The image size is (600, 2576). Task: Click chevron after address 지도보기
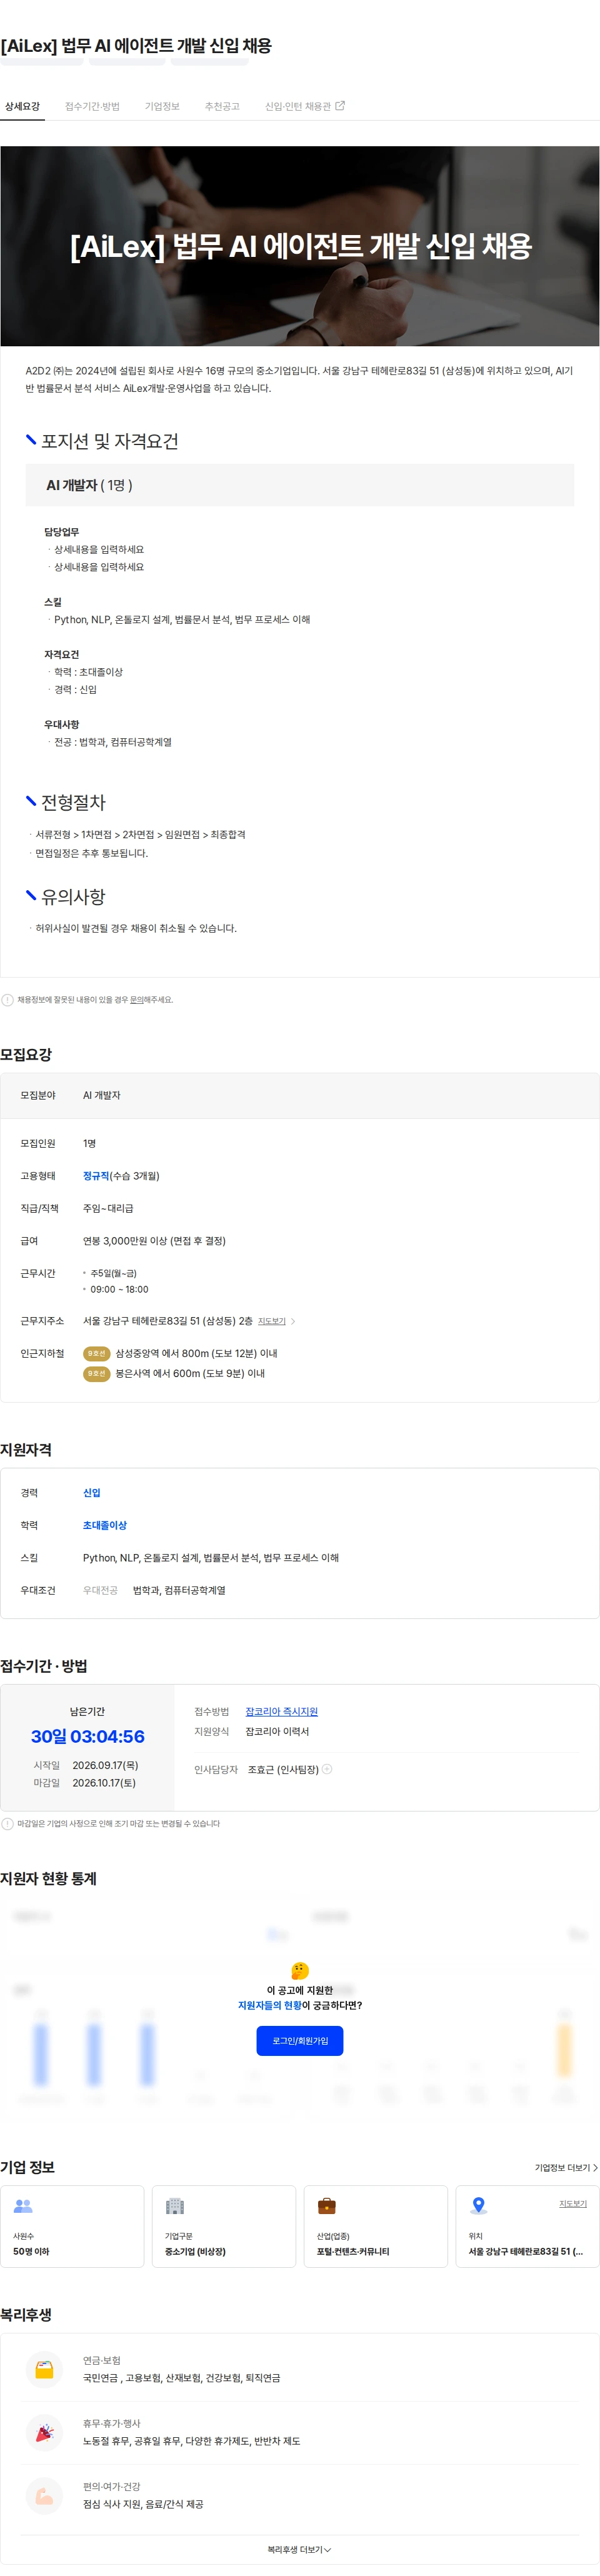[292, 1321]
